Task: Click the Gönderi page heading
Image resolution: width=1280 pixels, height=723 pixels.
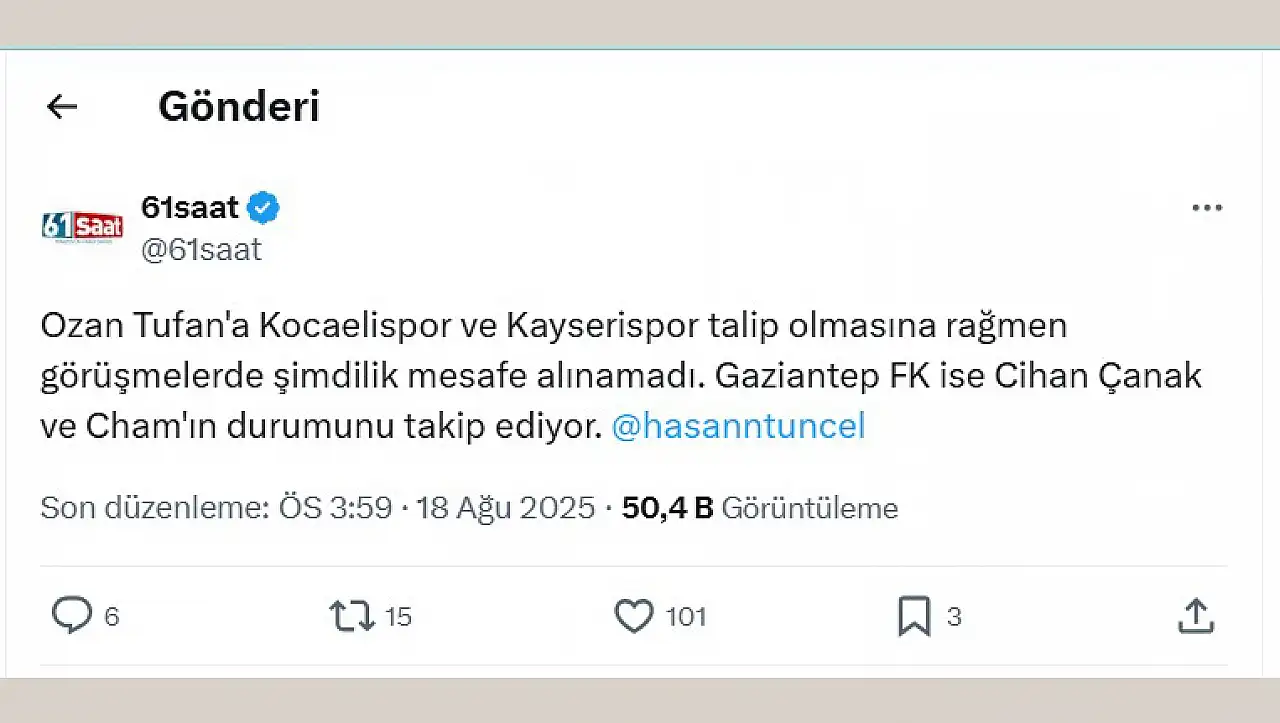Action: [x=239, y=107]
